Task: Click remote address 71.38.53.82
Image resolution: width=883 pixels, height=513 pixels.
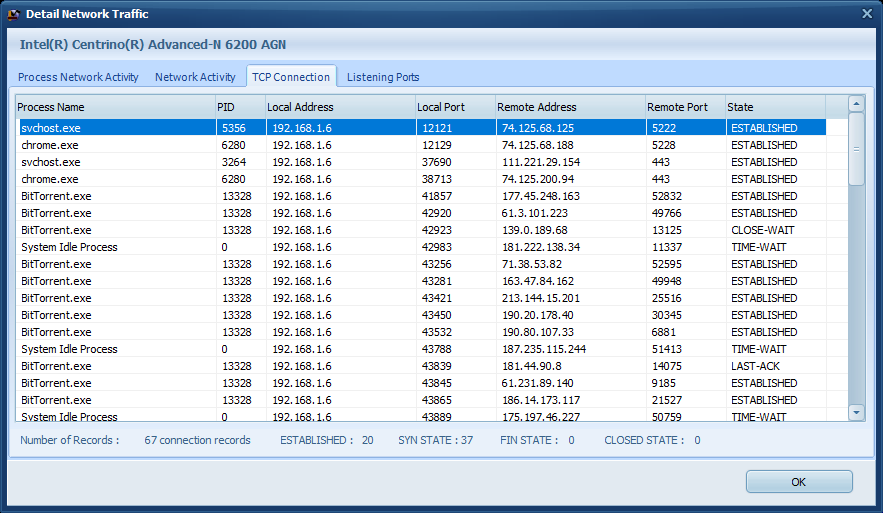Action: point(532,264)
